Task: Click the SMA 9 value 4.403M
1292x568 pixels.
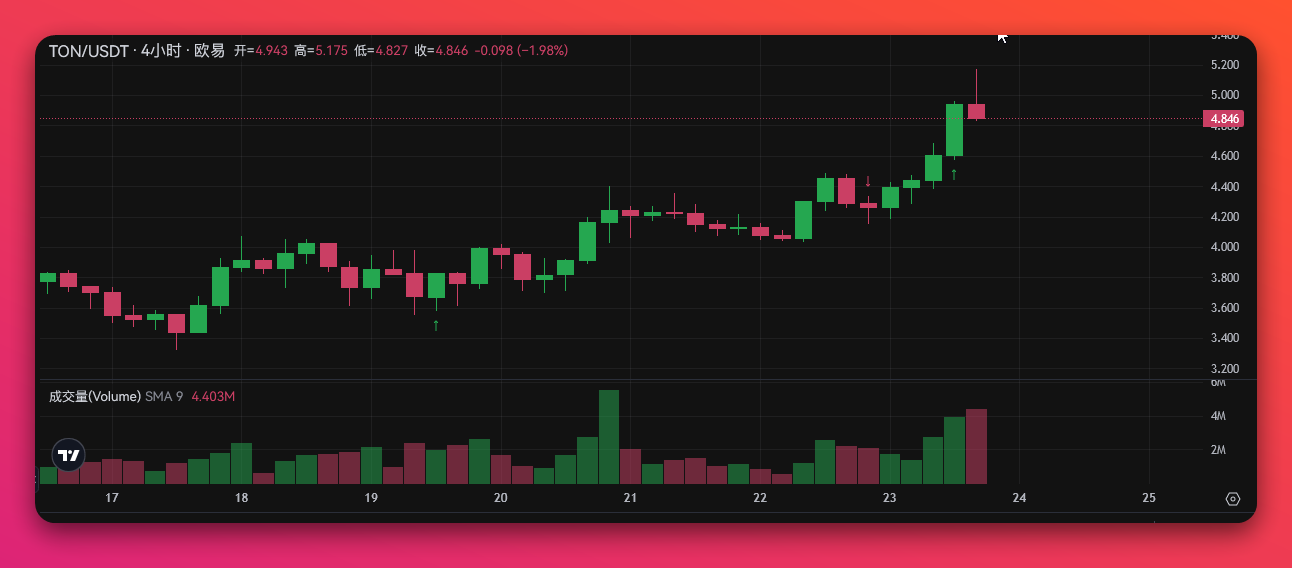Action: click(213, 397)
